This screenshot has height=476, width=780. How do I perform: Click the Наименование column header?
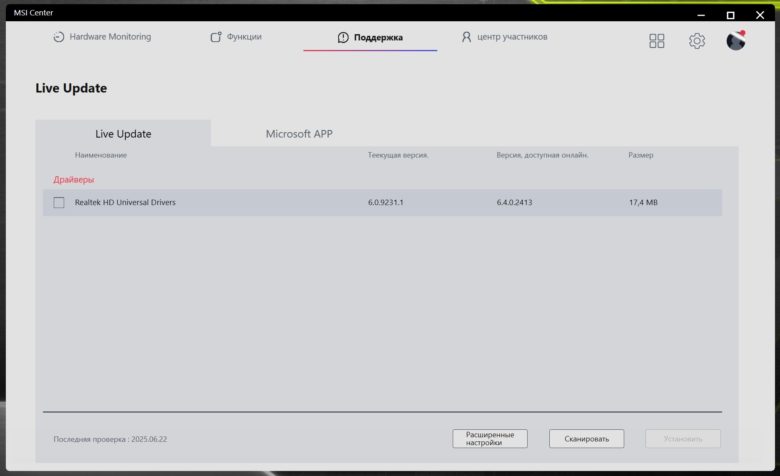[x=101, y=155]
